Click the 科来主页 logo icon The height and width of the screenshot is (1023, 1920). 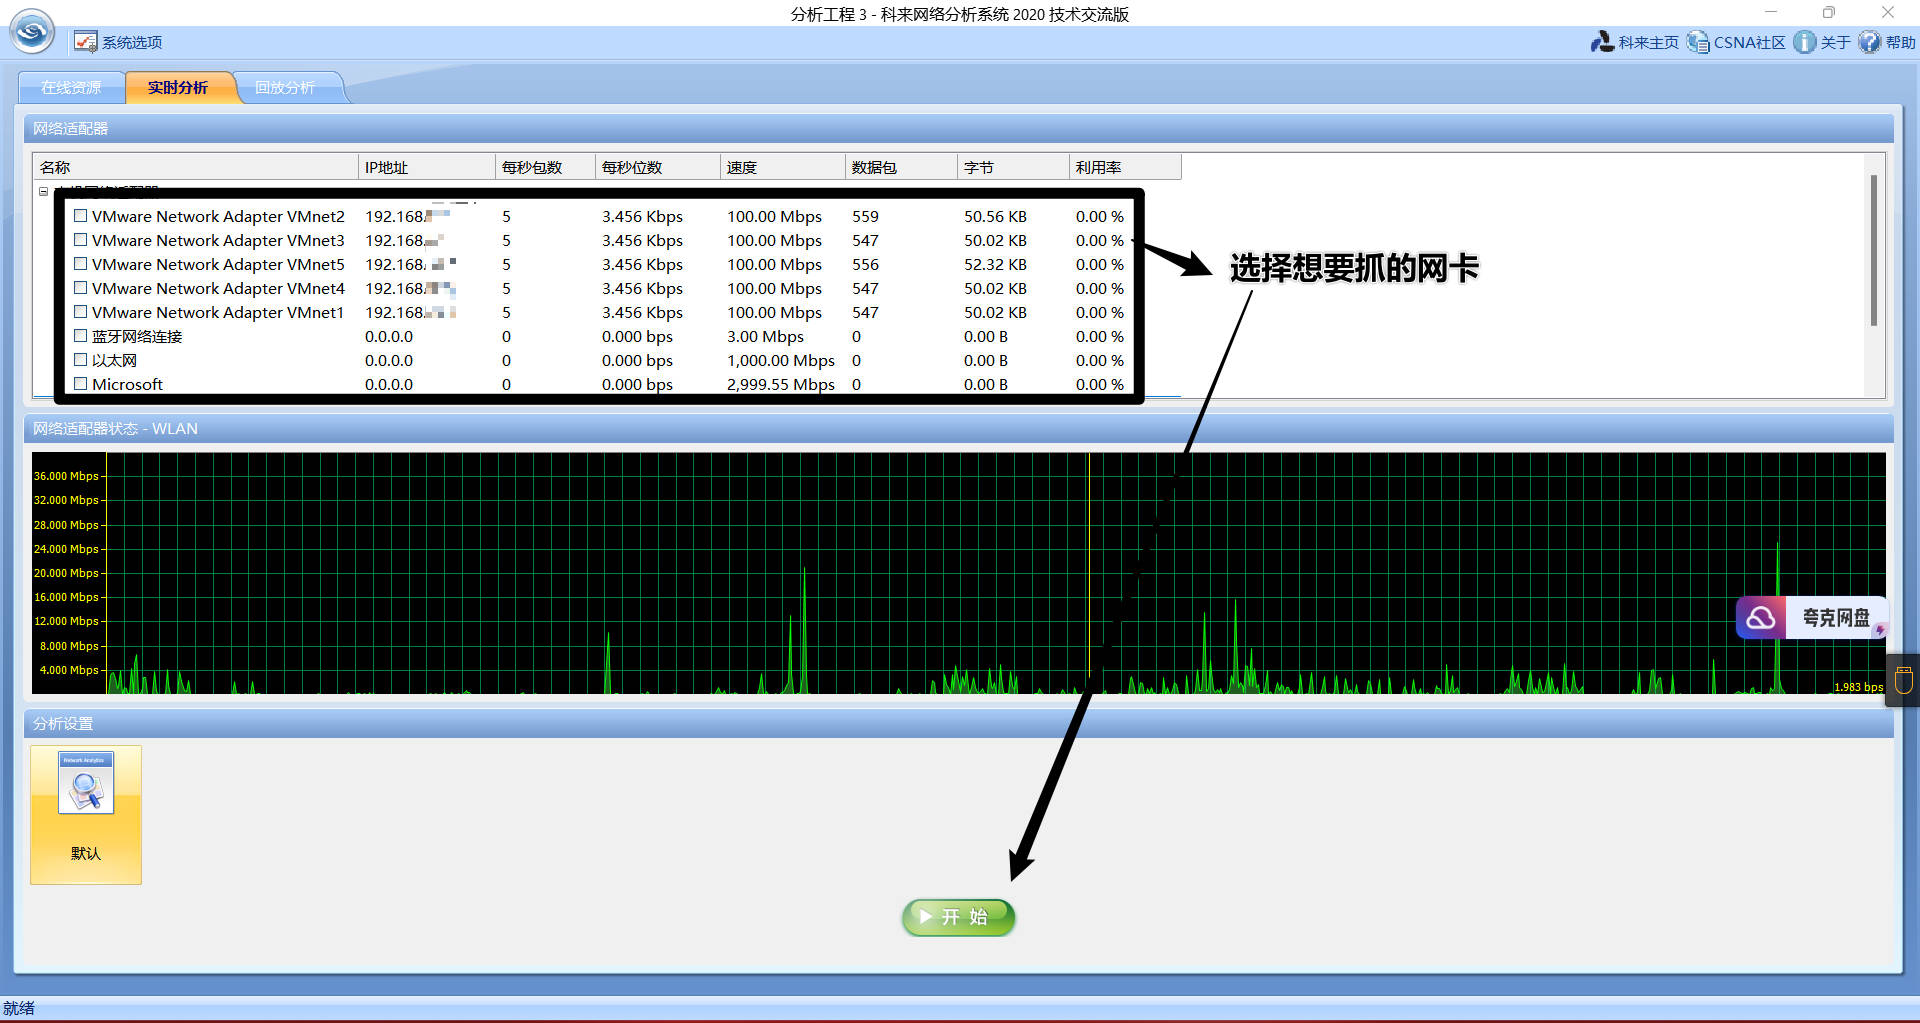point(1602,42)
